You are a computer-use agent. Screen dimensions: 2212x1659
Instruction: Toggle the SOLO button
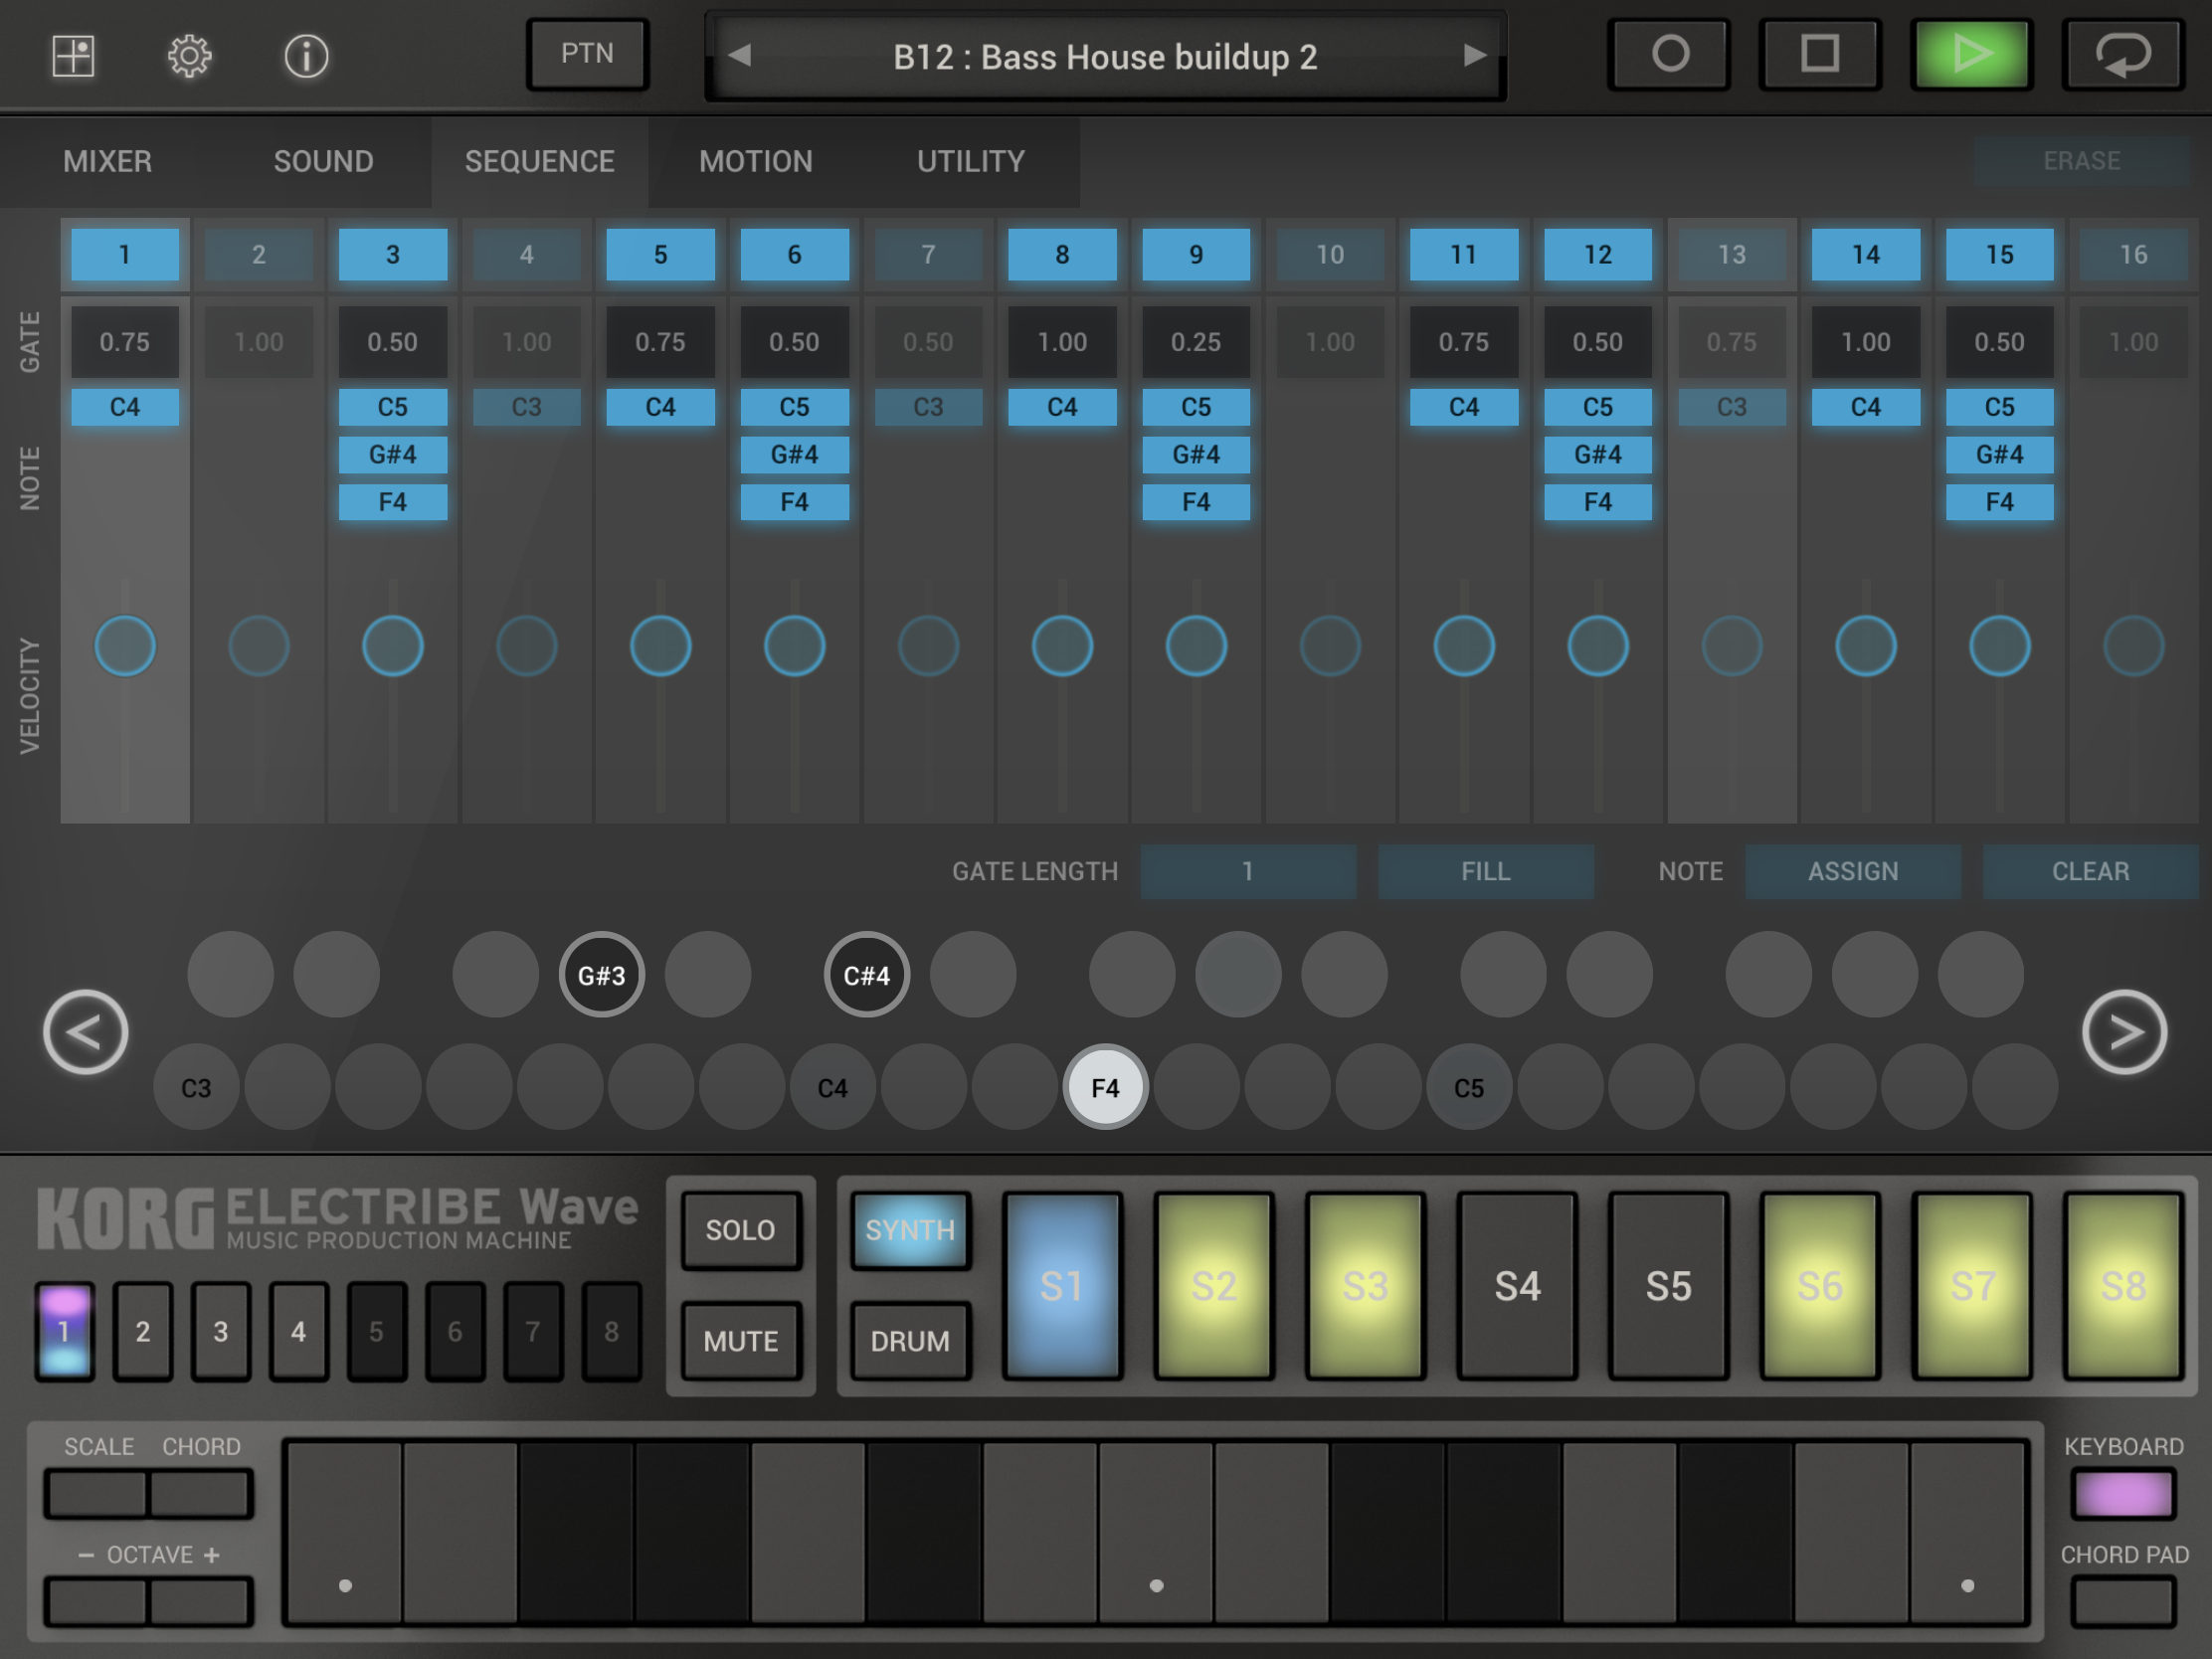[x=741, y=1230]
